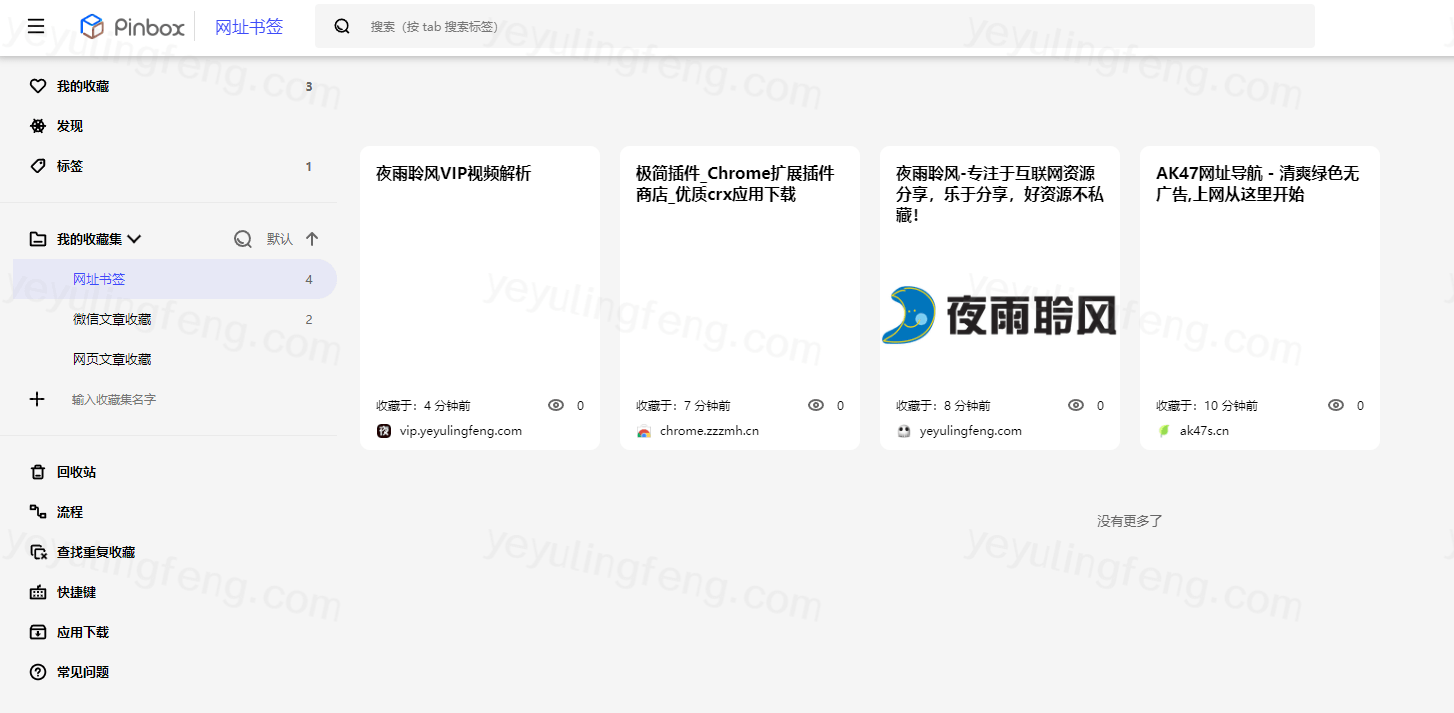Click the eye icon on 夜雨聆风VIP视频解析 card
1454x713 pixels.
point(556,405)
